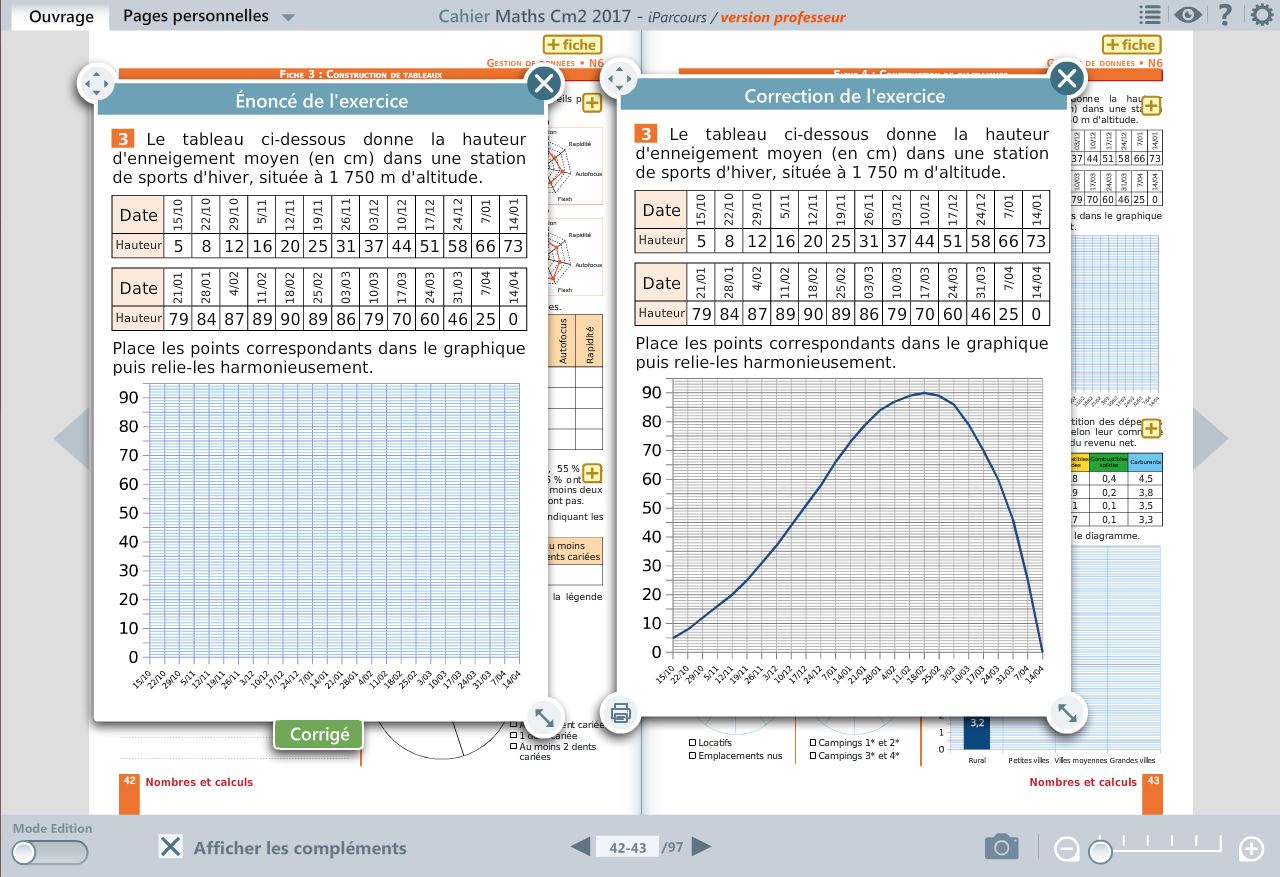Image resolution: width=1280 pixels, height=877 pixels.
Task: Open the settings gear icon
Action: pyautogui.click(x=1262, y=15)
